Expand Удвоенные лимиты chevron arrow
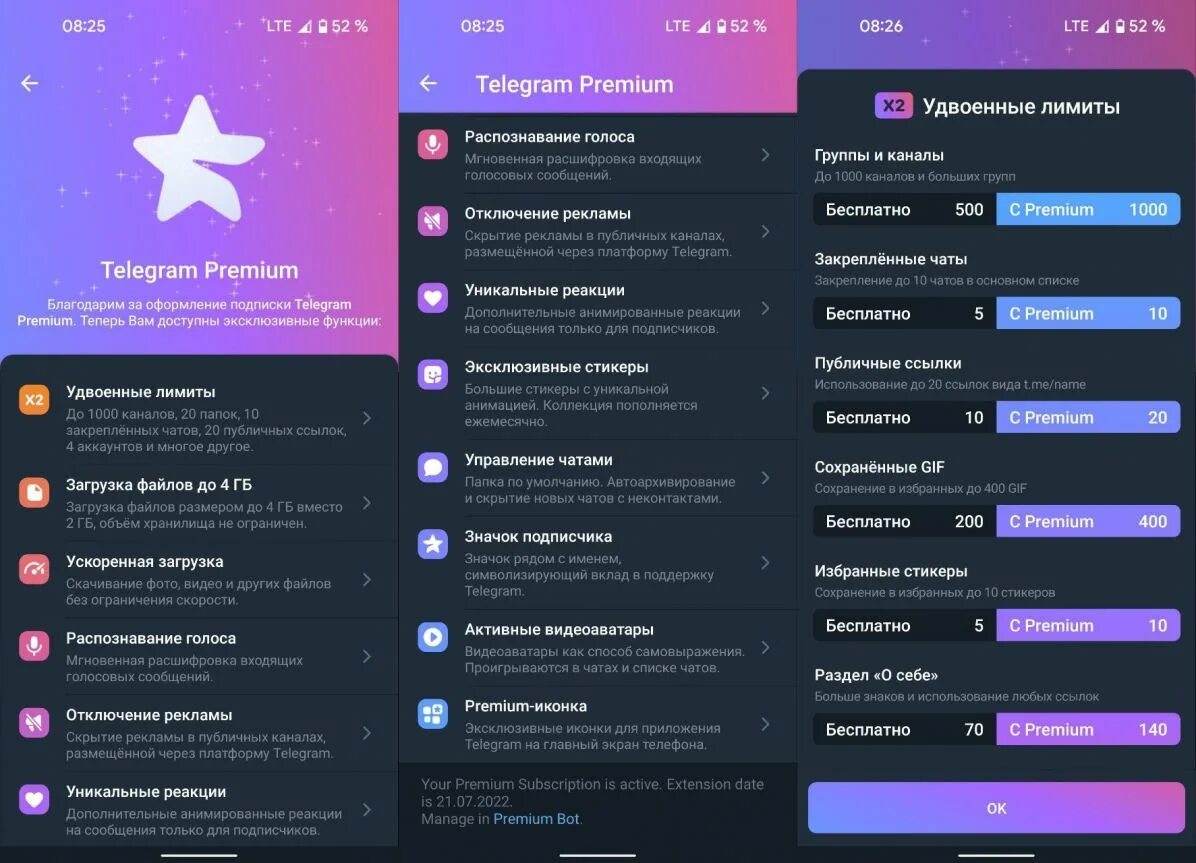1196x863 pixels. (x=367, y=418)
